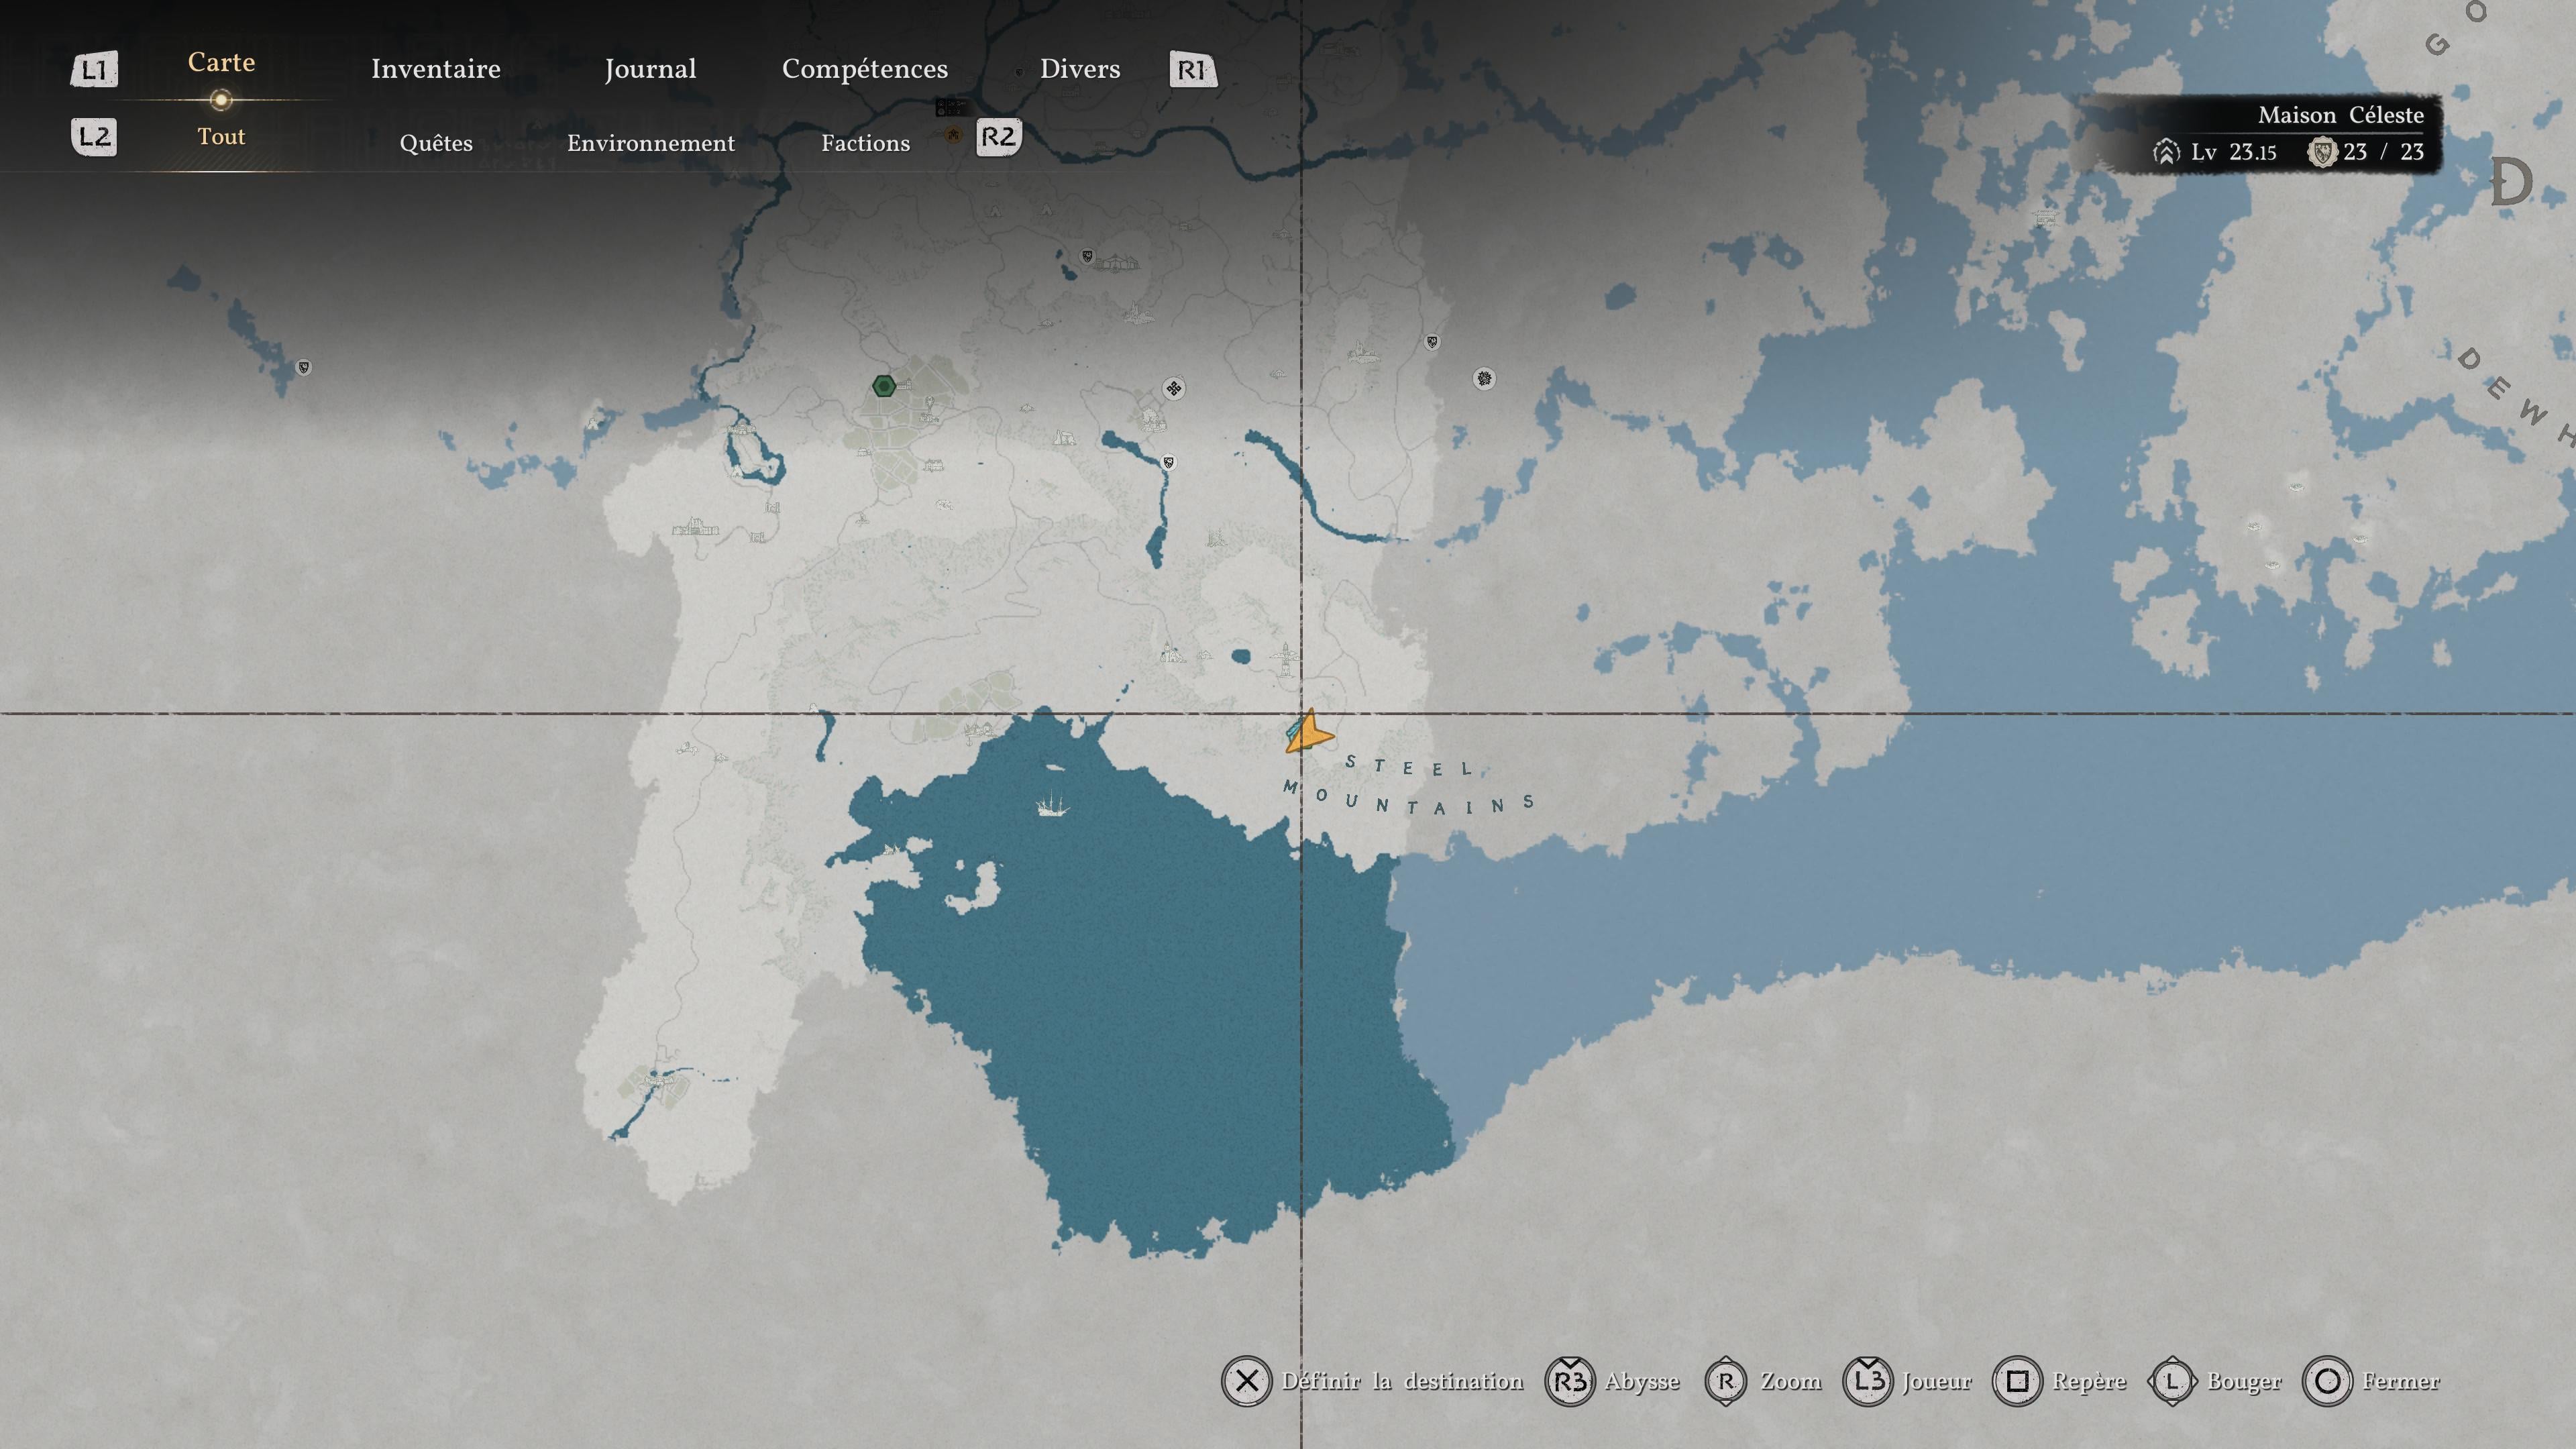
Task: Click the level emblem icon beside Lv
Action: (2166, 152)
